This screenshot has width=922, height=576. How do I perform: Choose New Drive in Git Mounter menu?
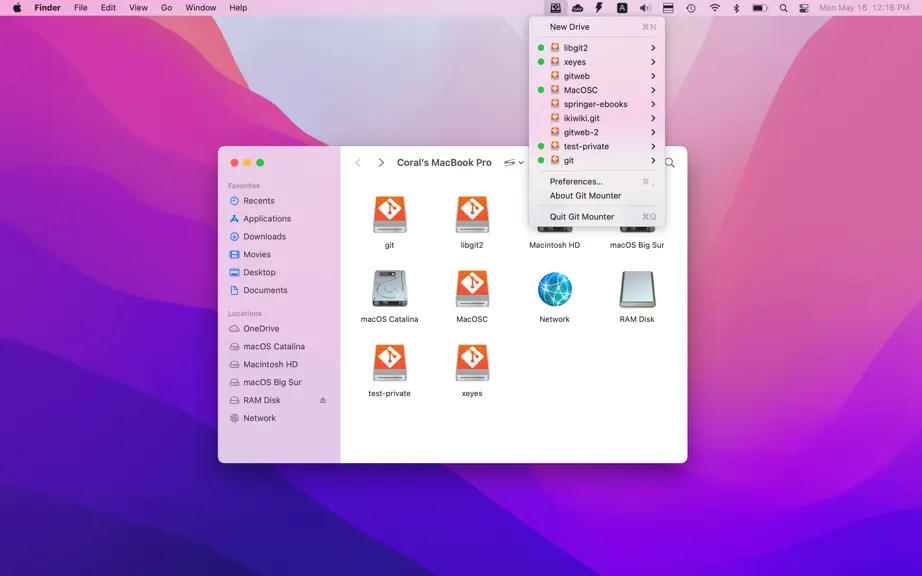pos(597,27)
